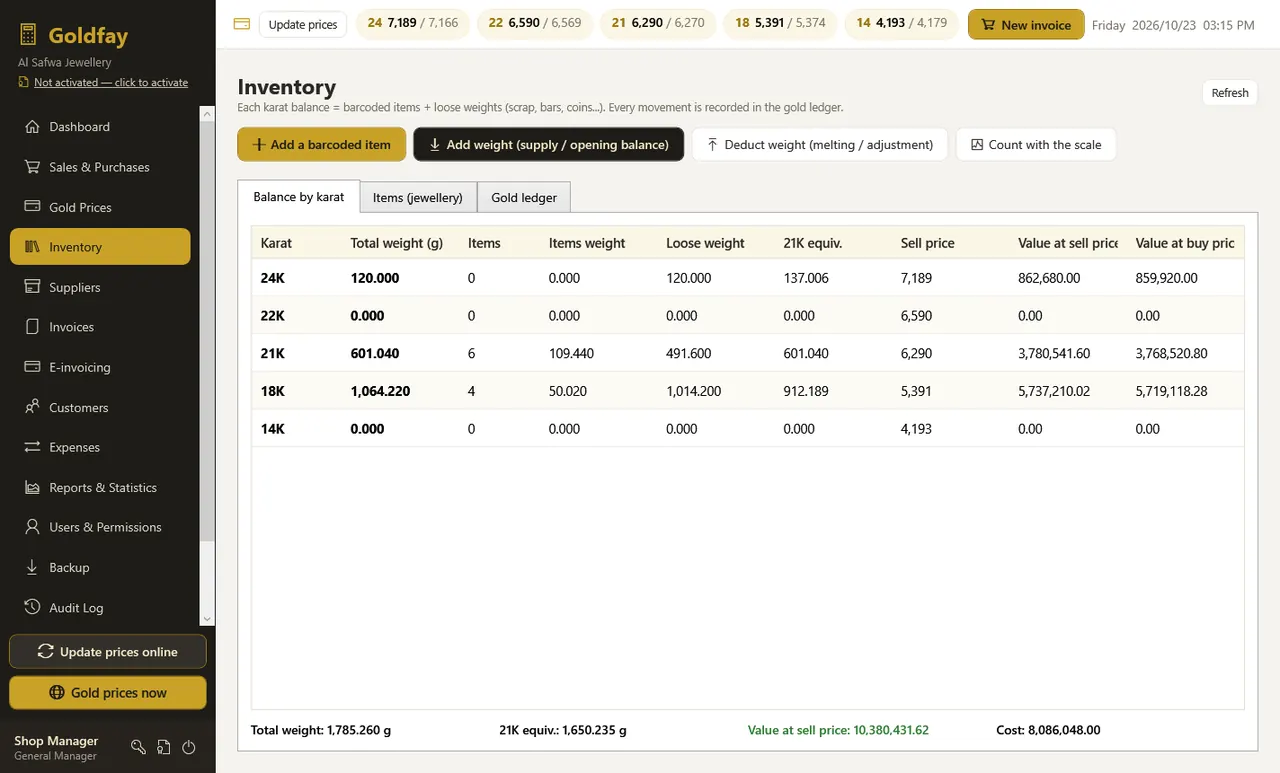Click the Sales & Purchases cart icon
The width and height of the screenshot is (1280, 773).
[31, 167]
